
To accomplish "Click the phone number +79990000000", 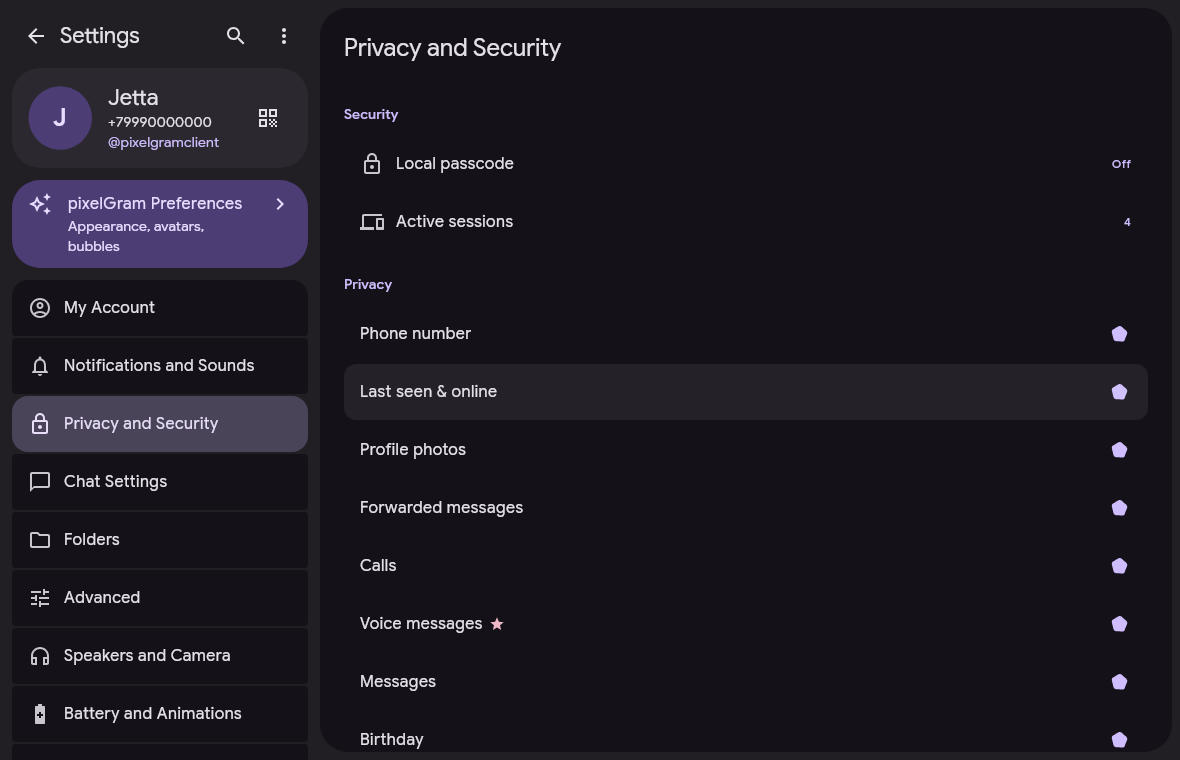I will click(x=160, y=122).
